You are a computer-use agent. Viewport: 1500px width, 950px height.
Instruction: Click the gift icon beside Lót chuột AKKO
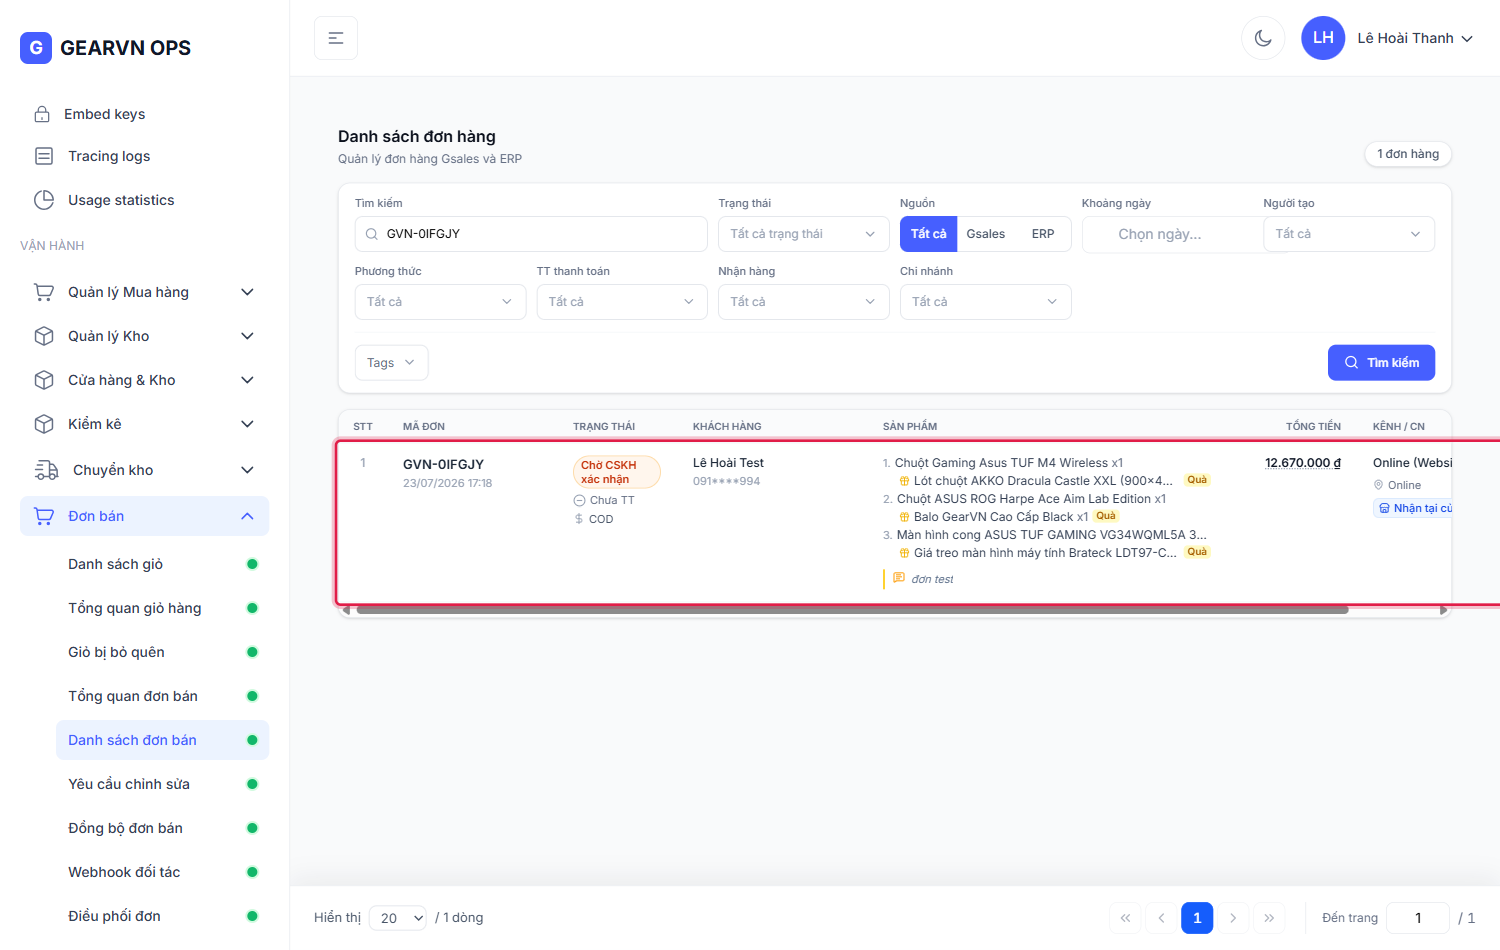pos(904,481)
